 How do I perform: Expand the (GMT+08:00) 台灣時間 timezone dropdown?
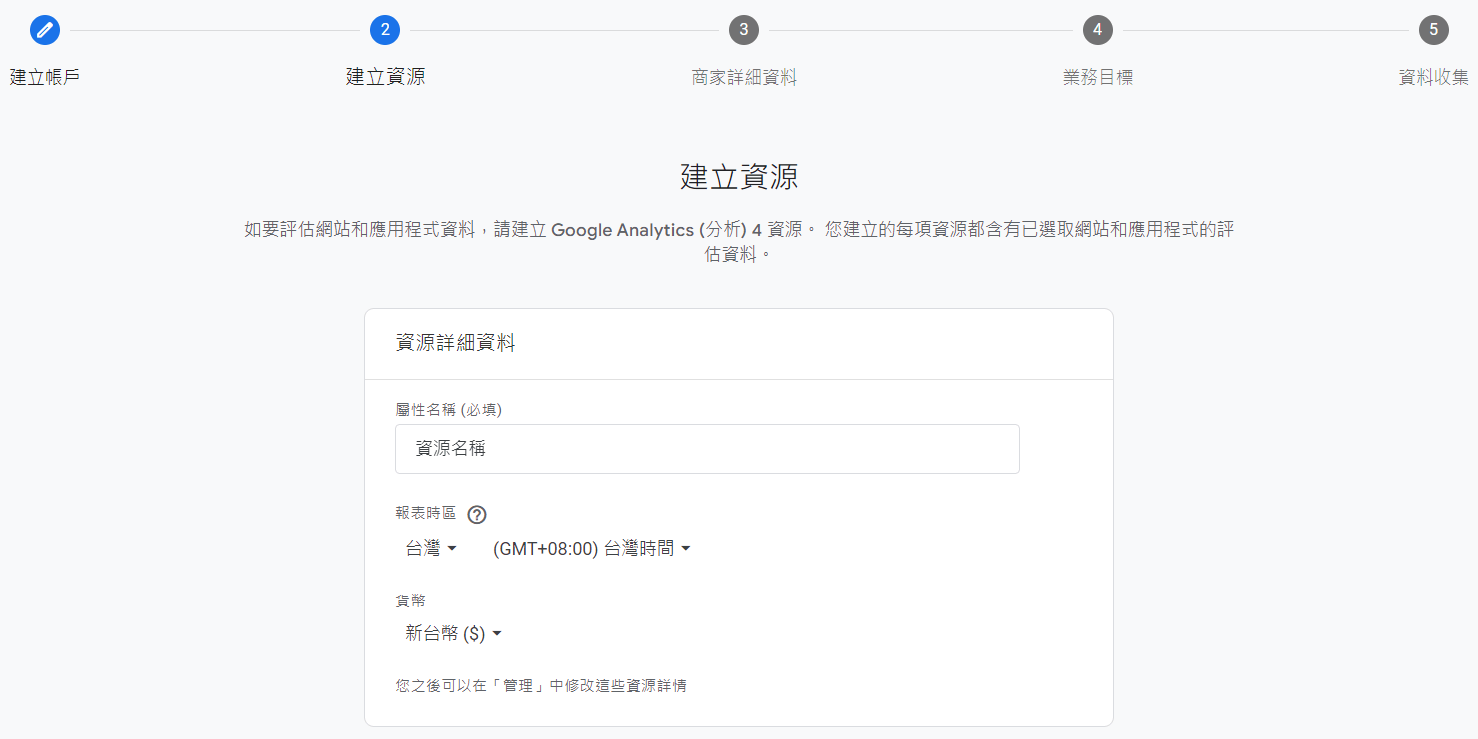point(592,549)
